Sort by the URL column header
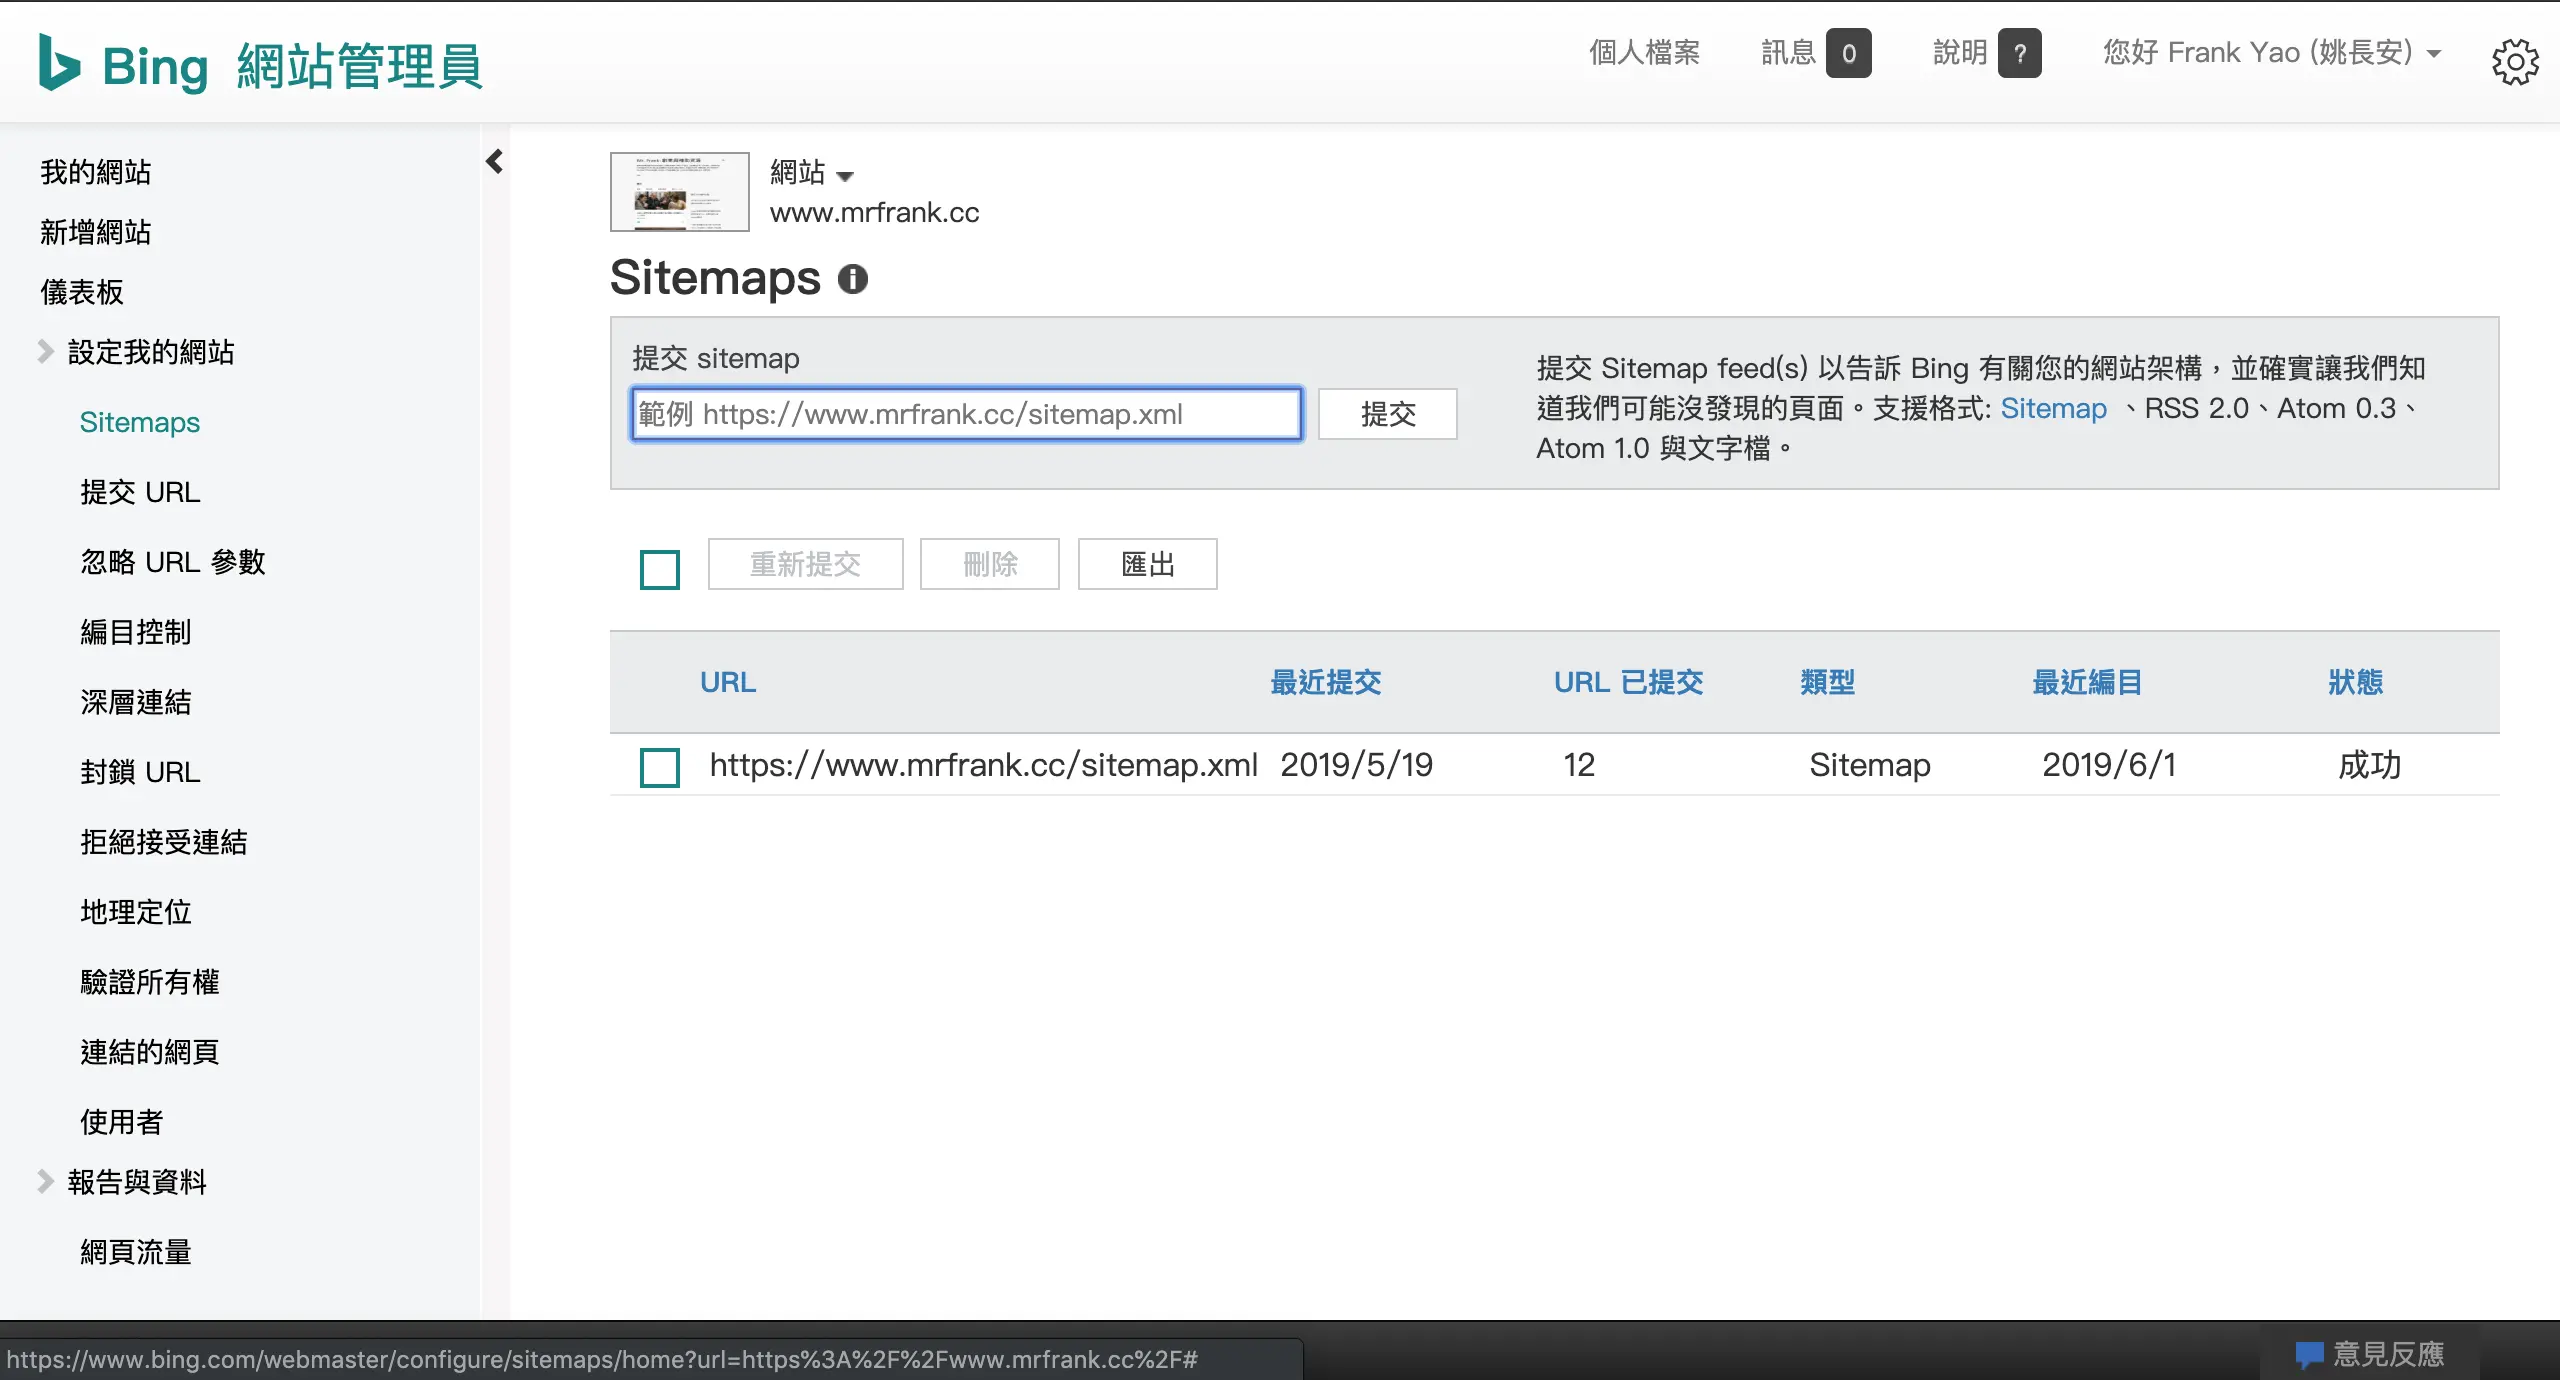The width and height of the screenshot is (2560, 1380). 728,682
